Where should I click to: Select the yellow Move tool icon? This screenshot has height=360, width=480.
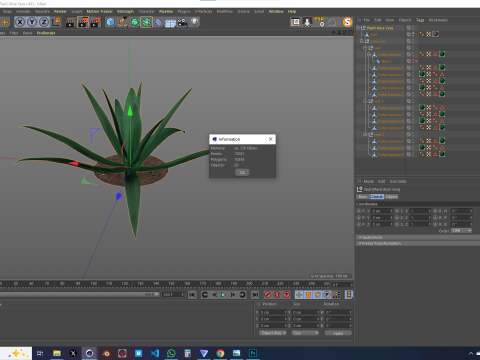(5, 22)
